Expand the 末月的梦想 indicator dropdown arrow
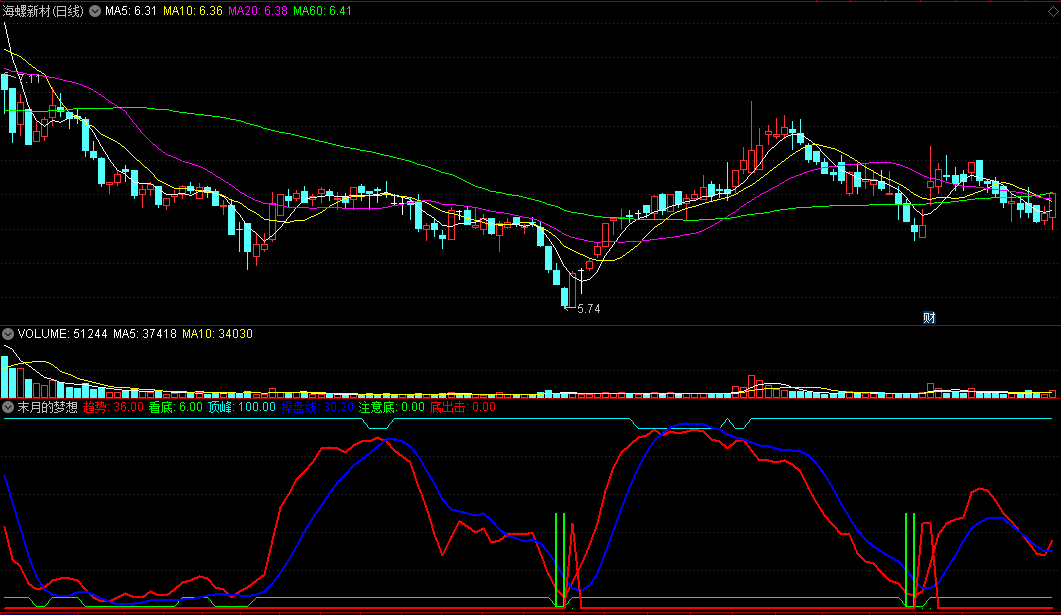 point(8,407)
